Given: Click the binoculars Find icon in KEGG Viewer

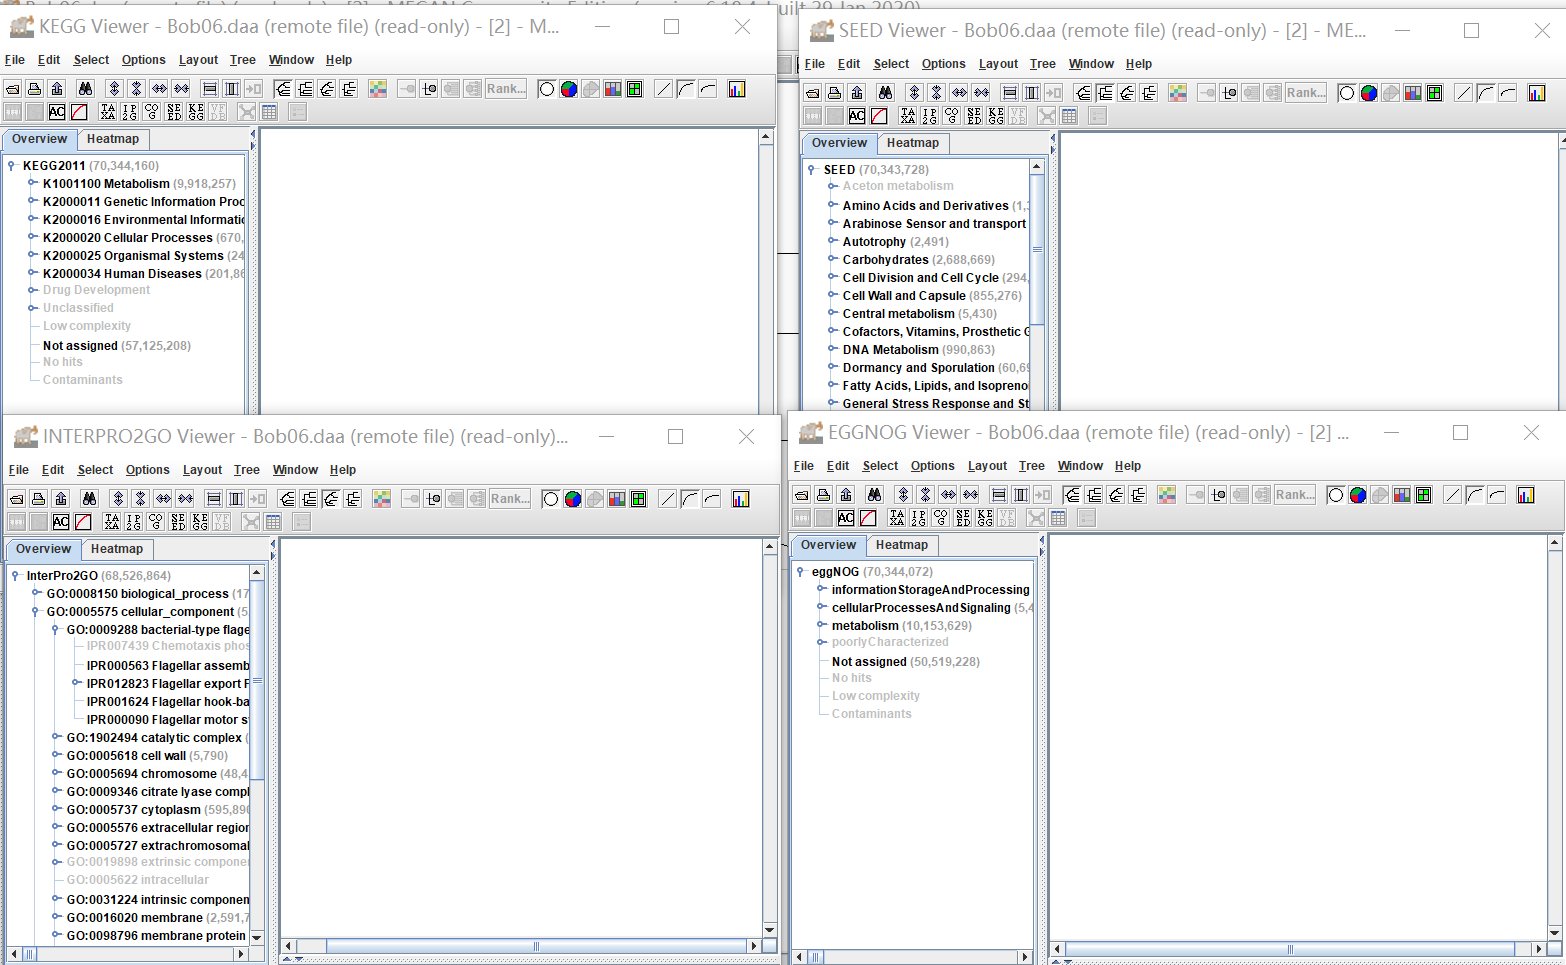Looking at the screenshot, I should [85, 89].
